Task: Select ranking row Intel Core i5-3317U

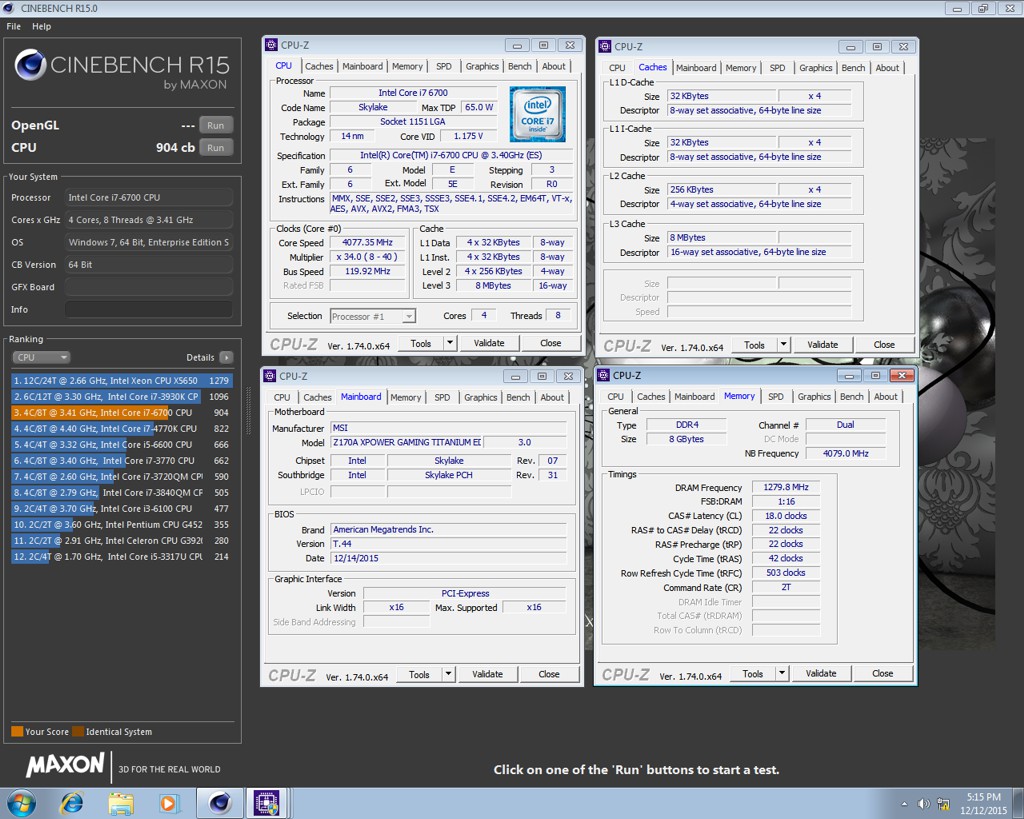Action: pyautogui.click(x=121, y=556)
